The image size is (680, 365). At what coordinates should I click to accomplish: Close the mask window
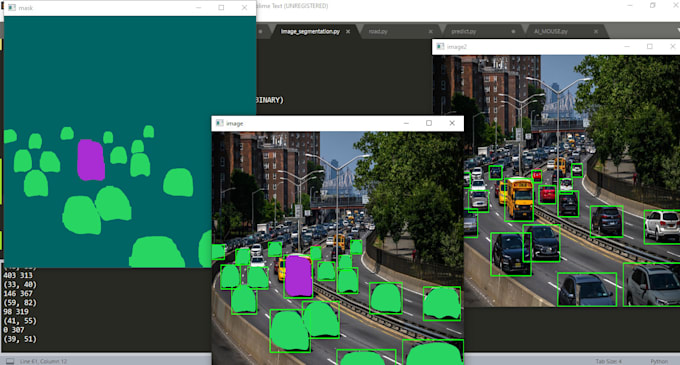pos(244,8)
